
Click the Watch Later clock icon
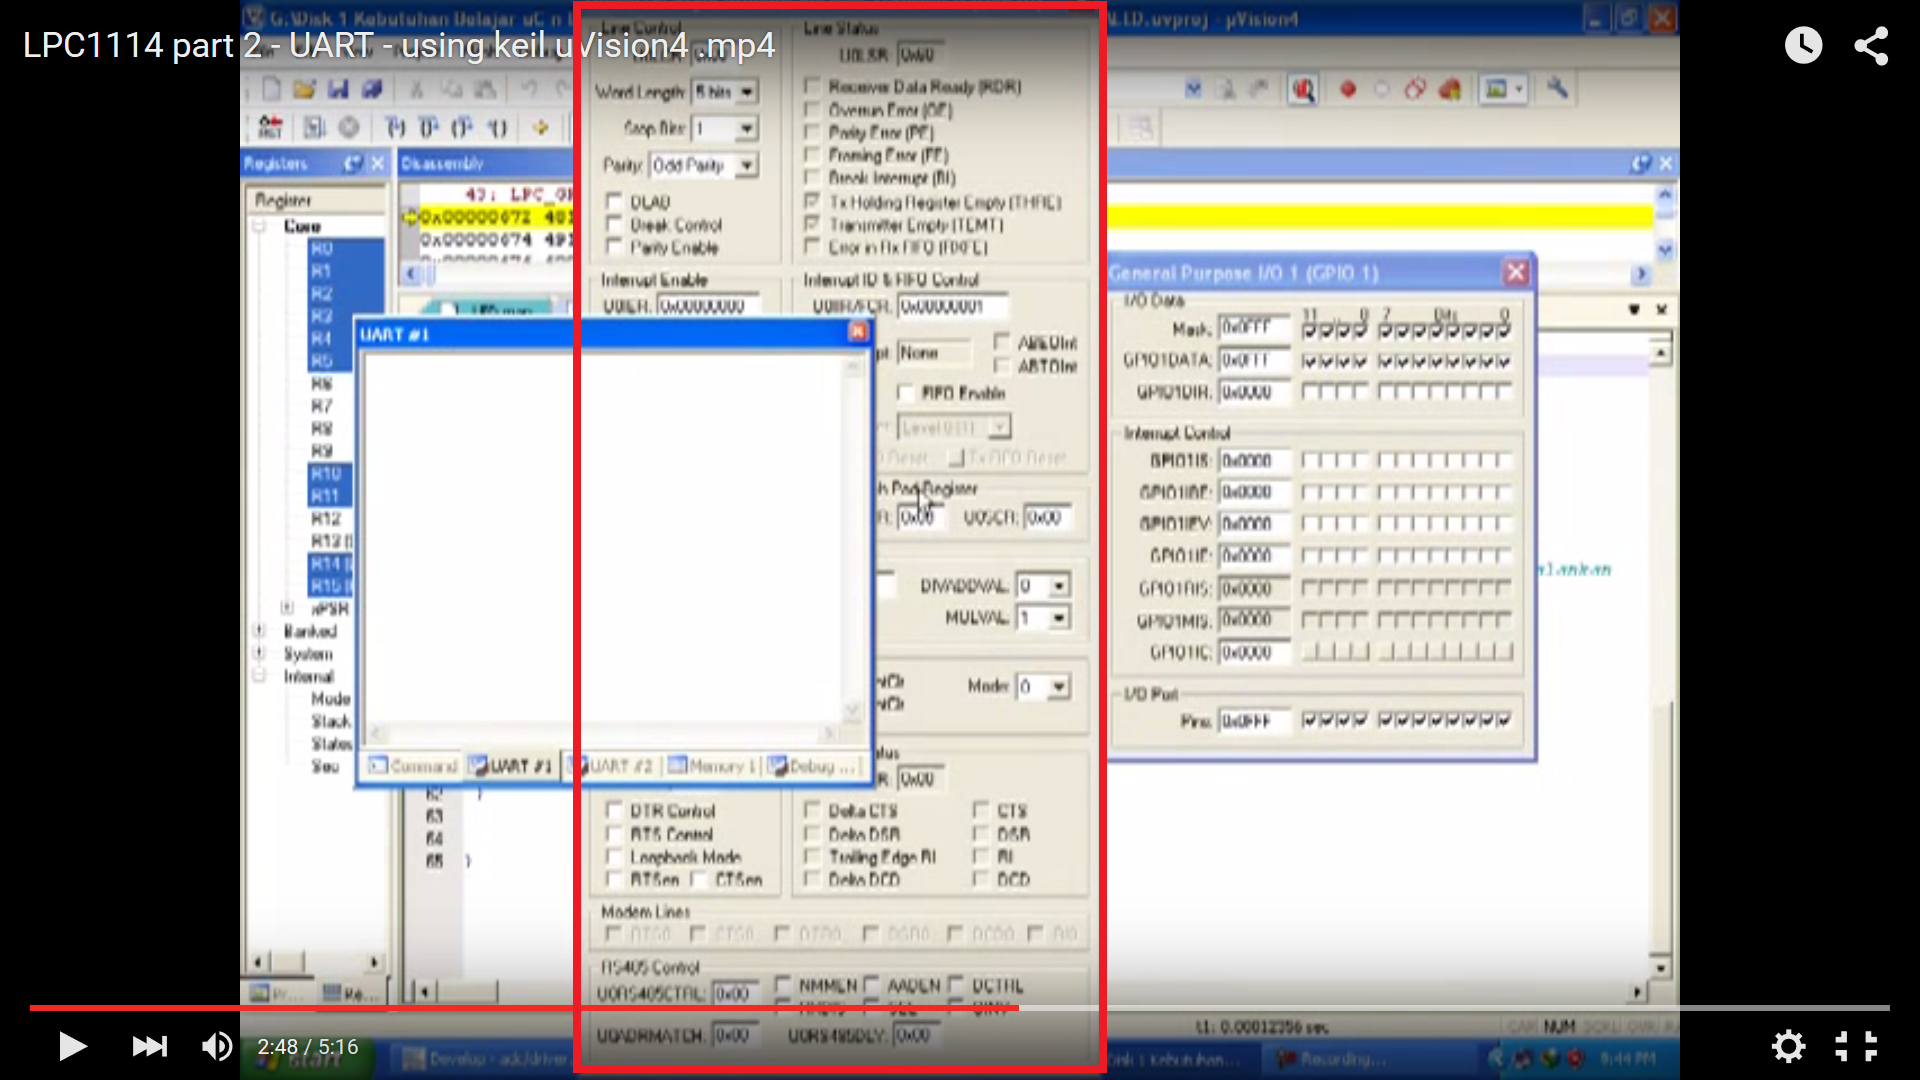[1803, 45]
